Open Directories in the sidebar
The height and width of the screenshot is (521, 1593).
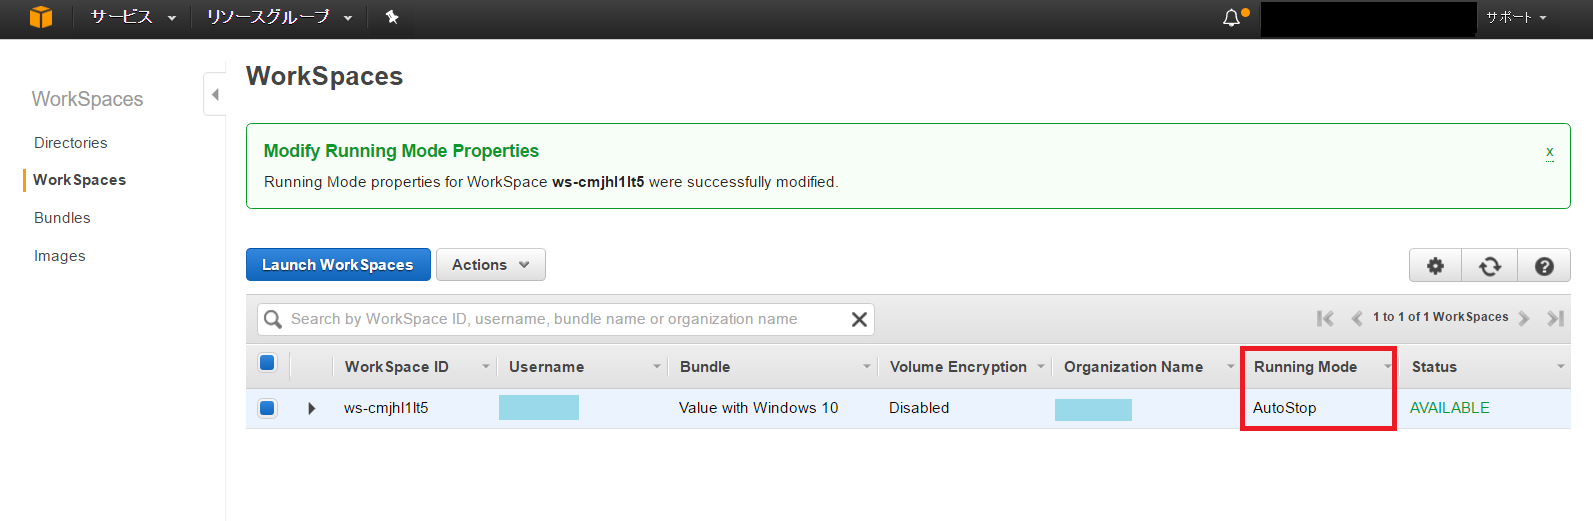(70, 143)
